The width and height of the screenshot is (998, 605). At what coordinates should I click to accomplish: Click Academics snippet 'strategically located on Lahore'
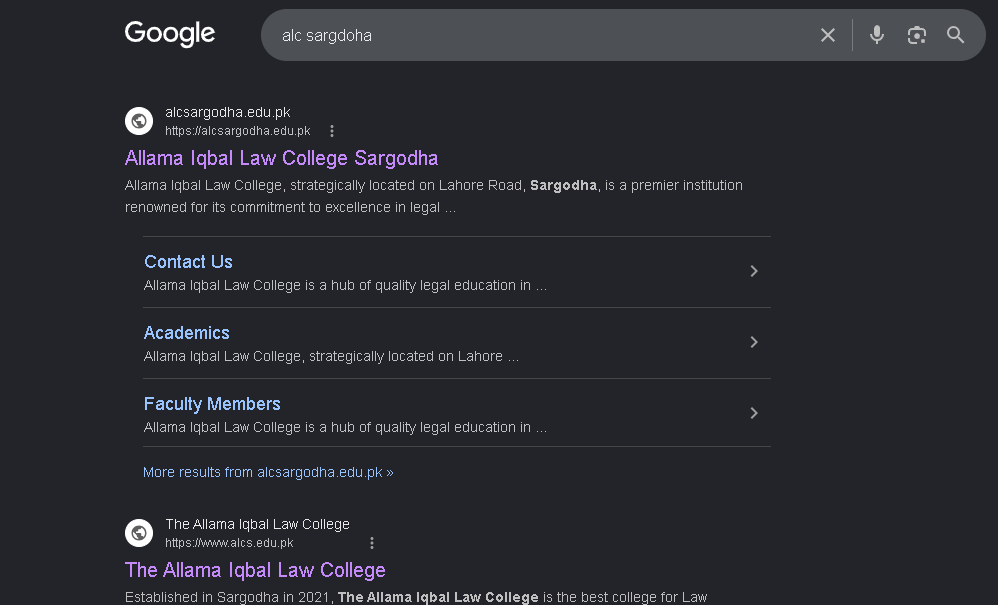tap(406, 356)
